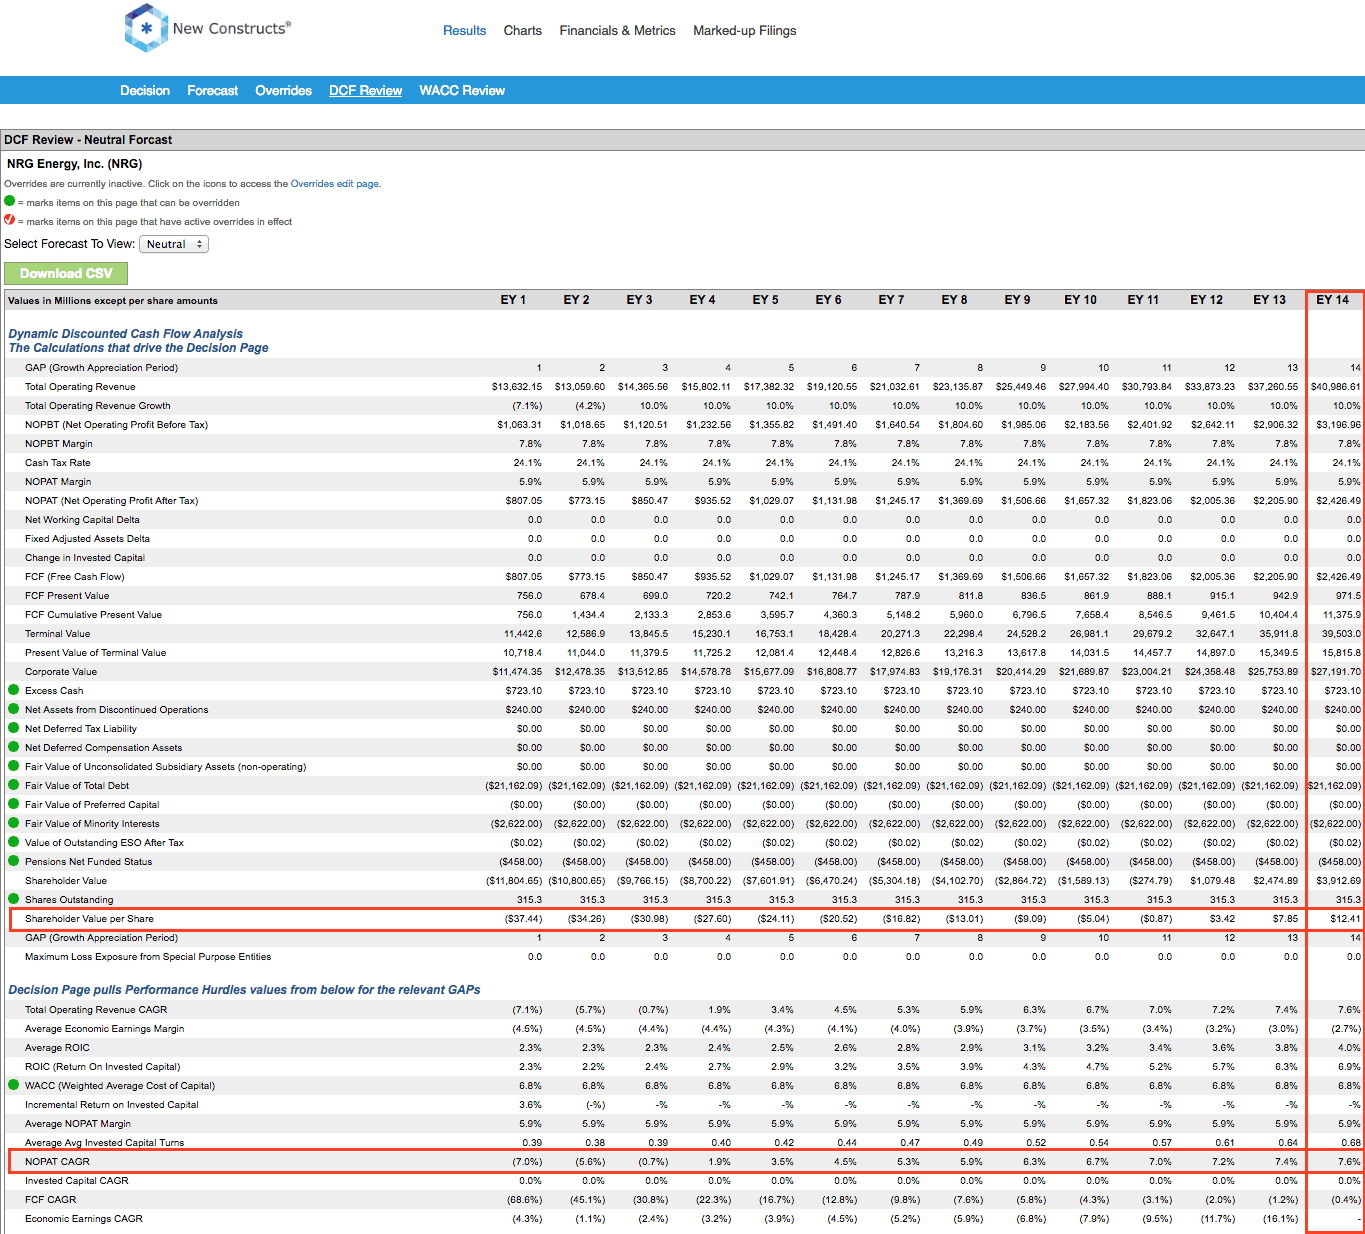Screen dimensions: 1365x1234
Task: Go to the Forecast subpage
Action: [x=213, y=90]
